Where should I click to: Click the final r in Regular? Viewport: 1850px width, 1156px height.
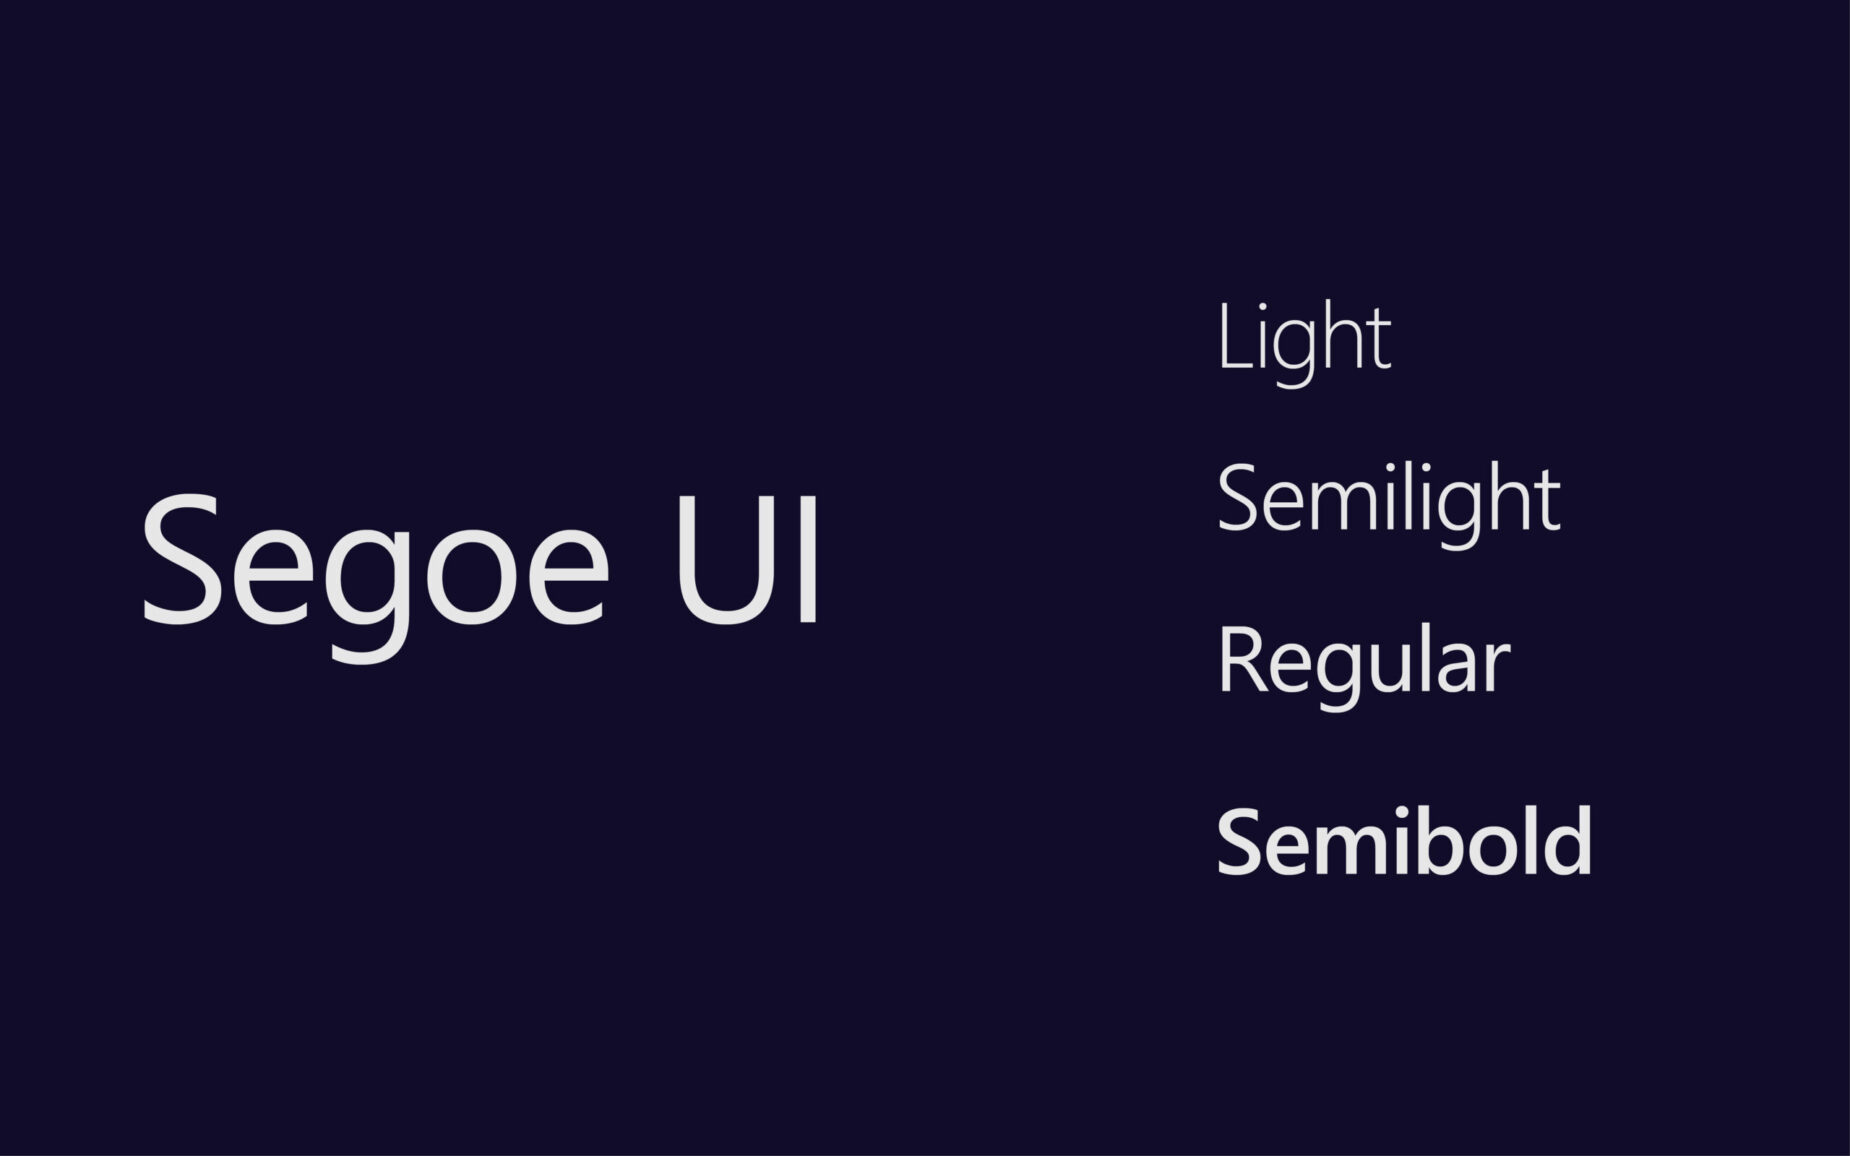(x=1498, y=668)
